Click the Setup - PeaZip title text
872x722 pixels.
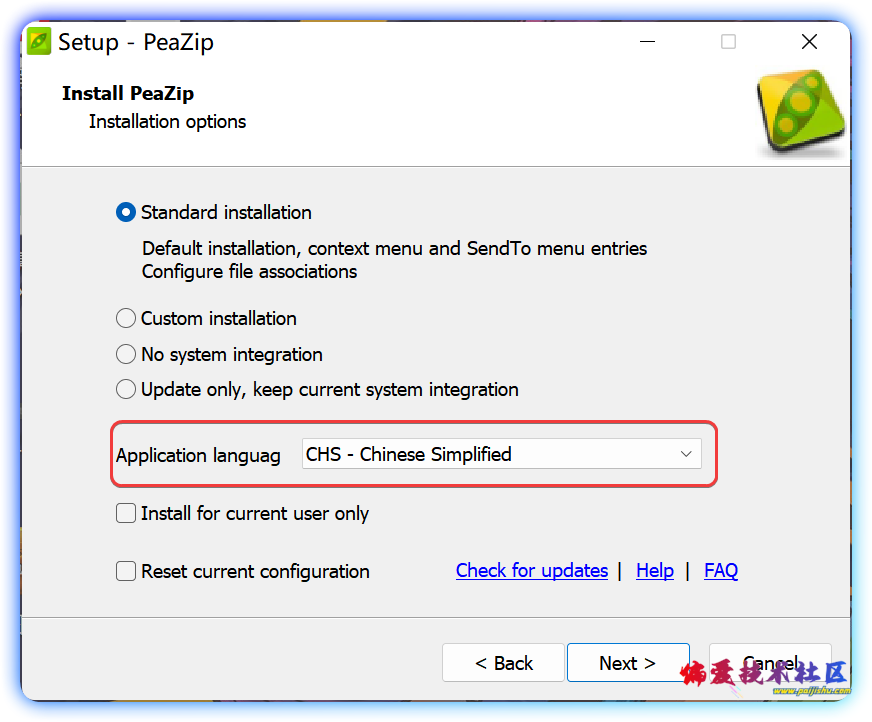click(136, 42)
